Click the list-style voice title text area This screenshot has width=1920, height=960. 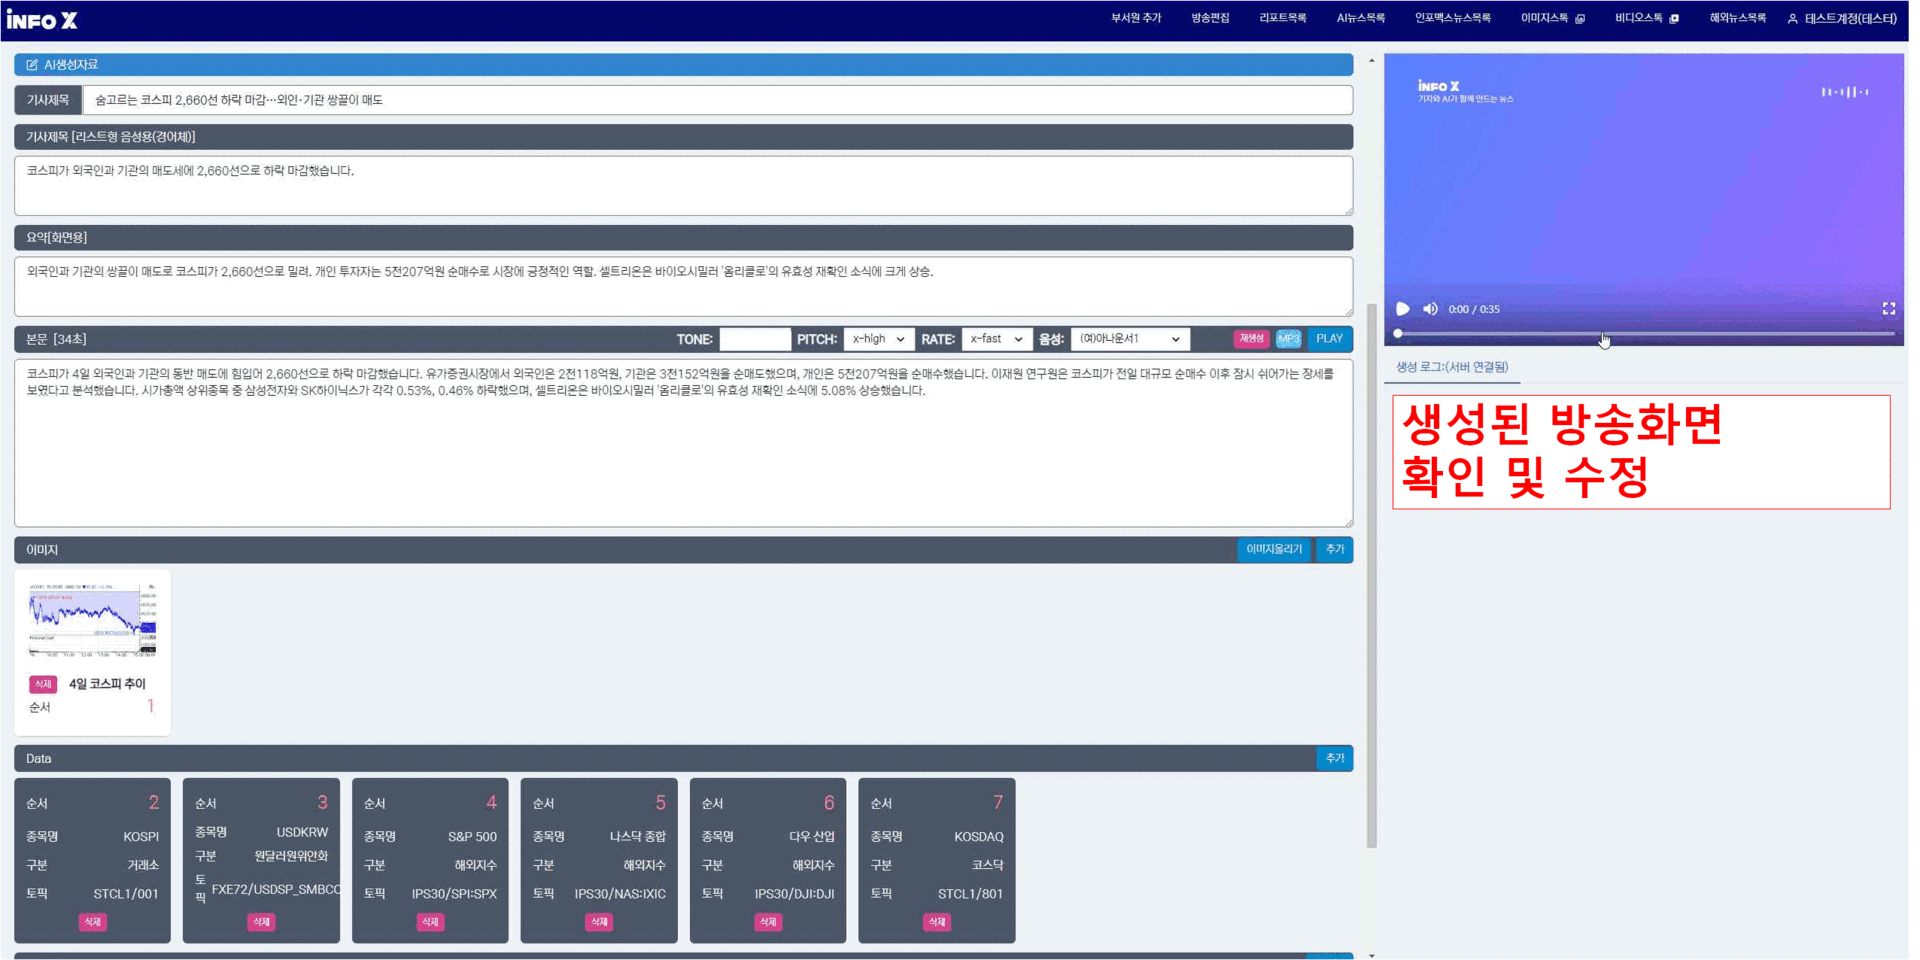click(x=683, y=185)
